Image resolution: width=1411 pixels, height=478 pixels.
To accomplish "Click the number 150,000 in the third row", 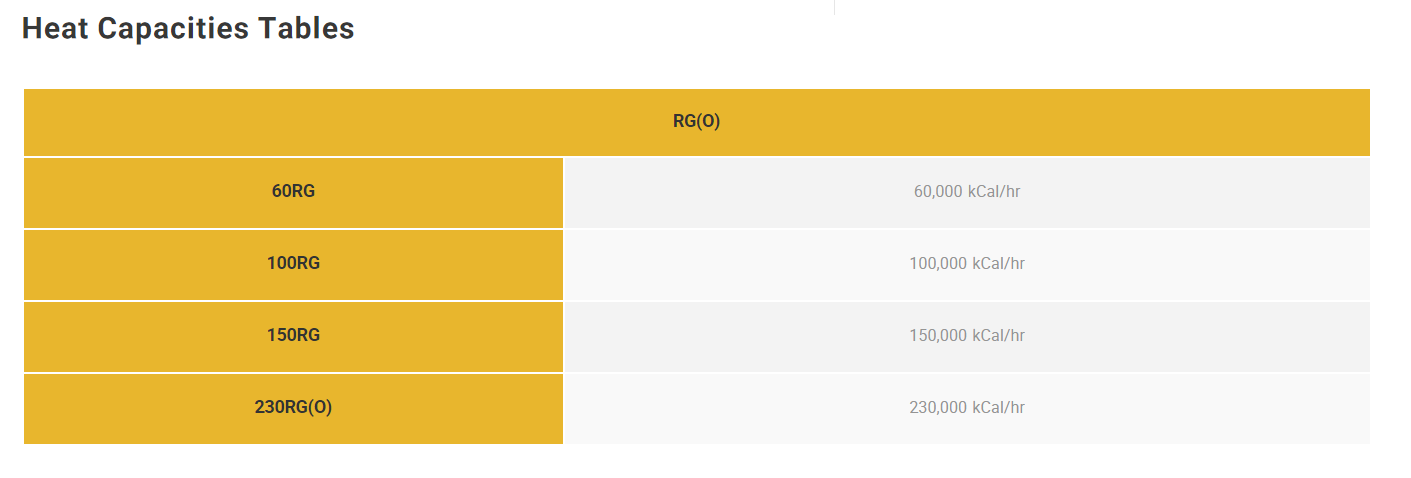I will (938, 336).
